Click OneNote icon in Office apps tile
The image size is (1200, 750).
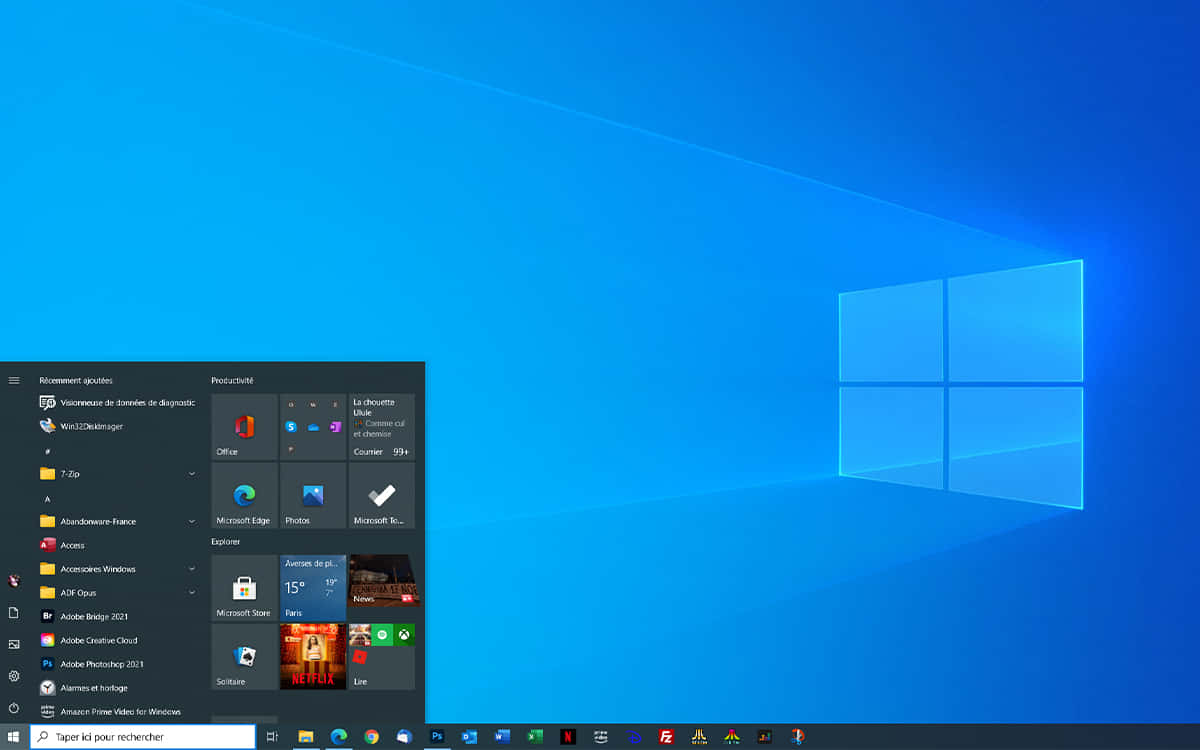click(335, 426)
